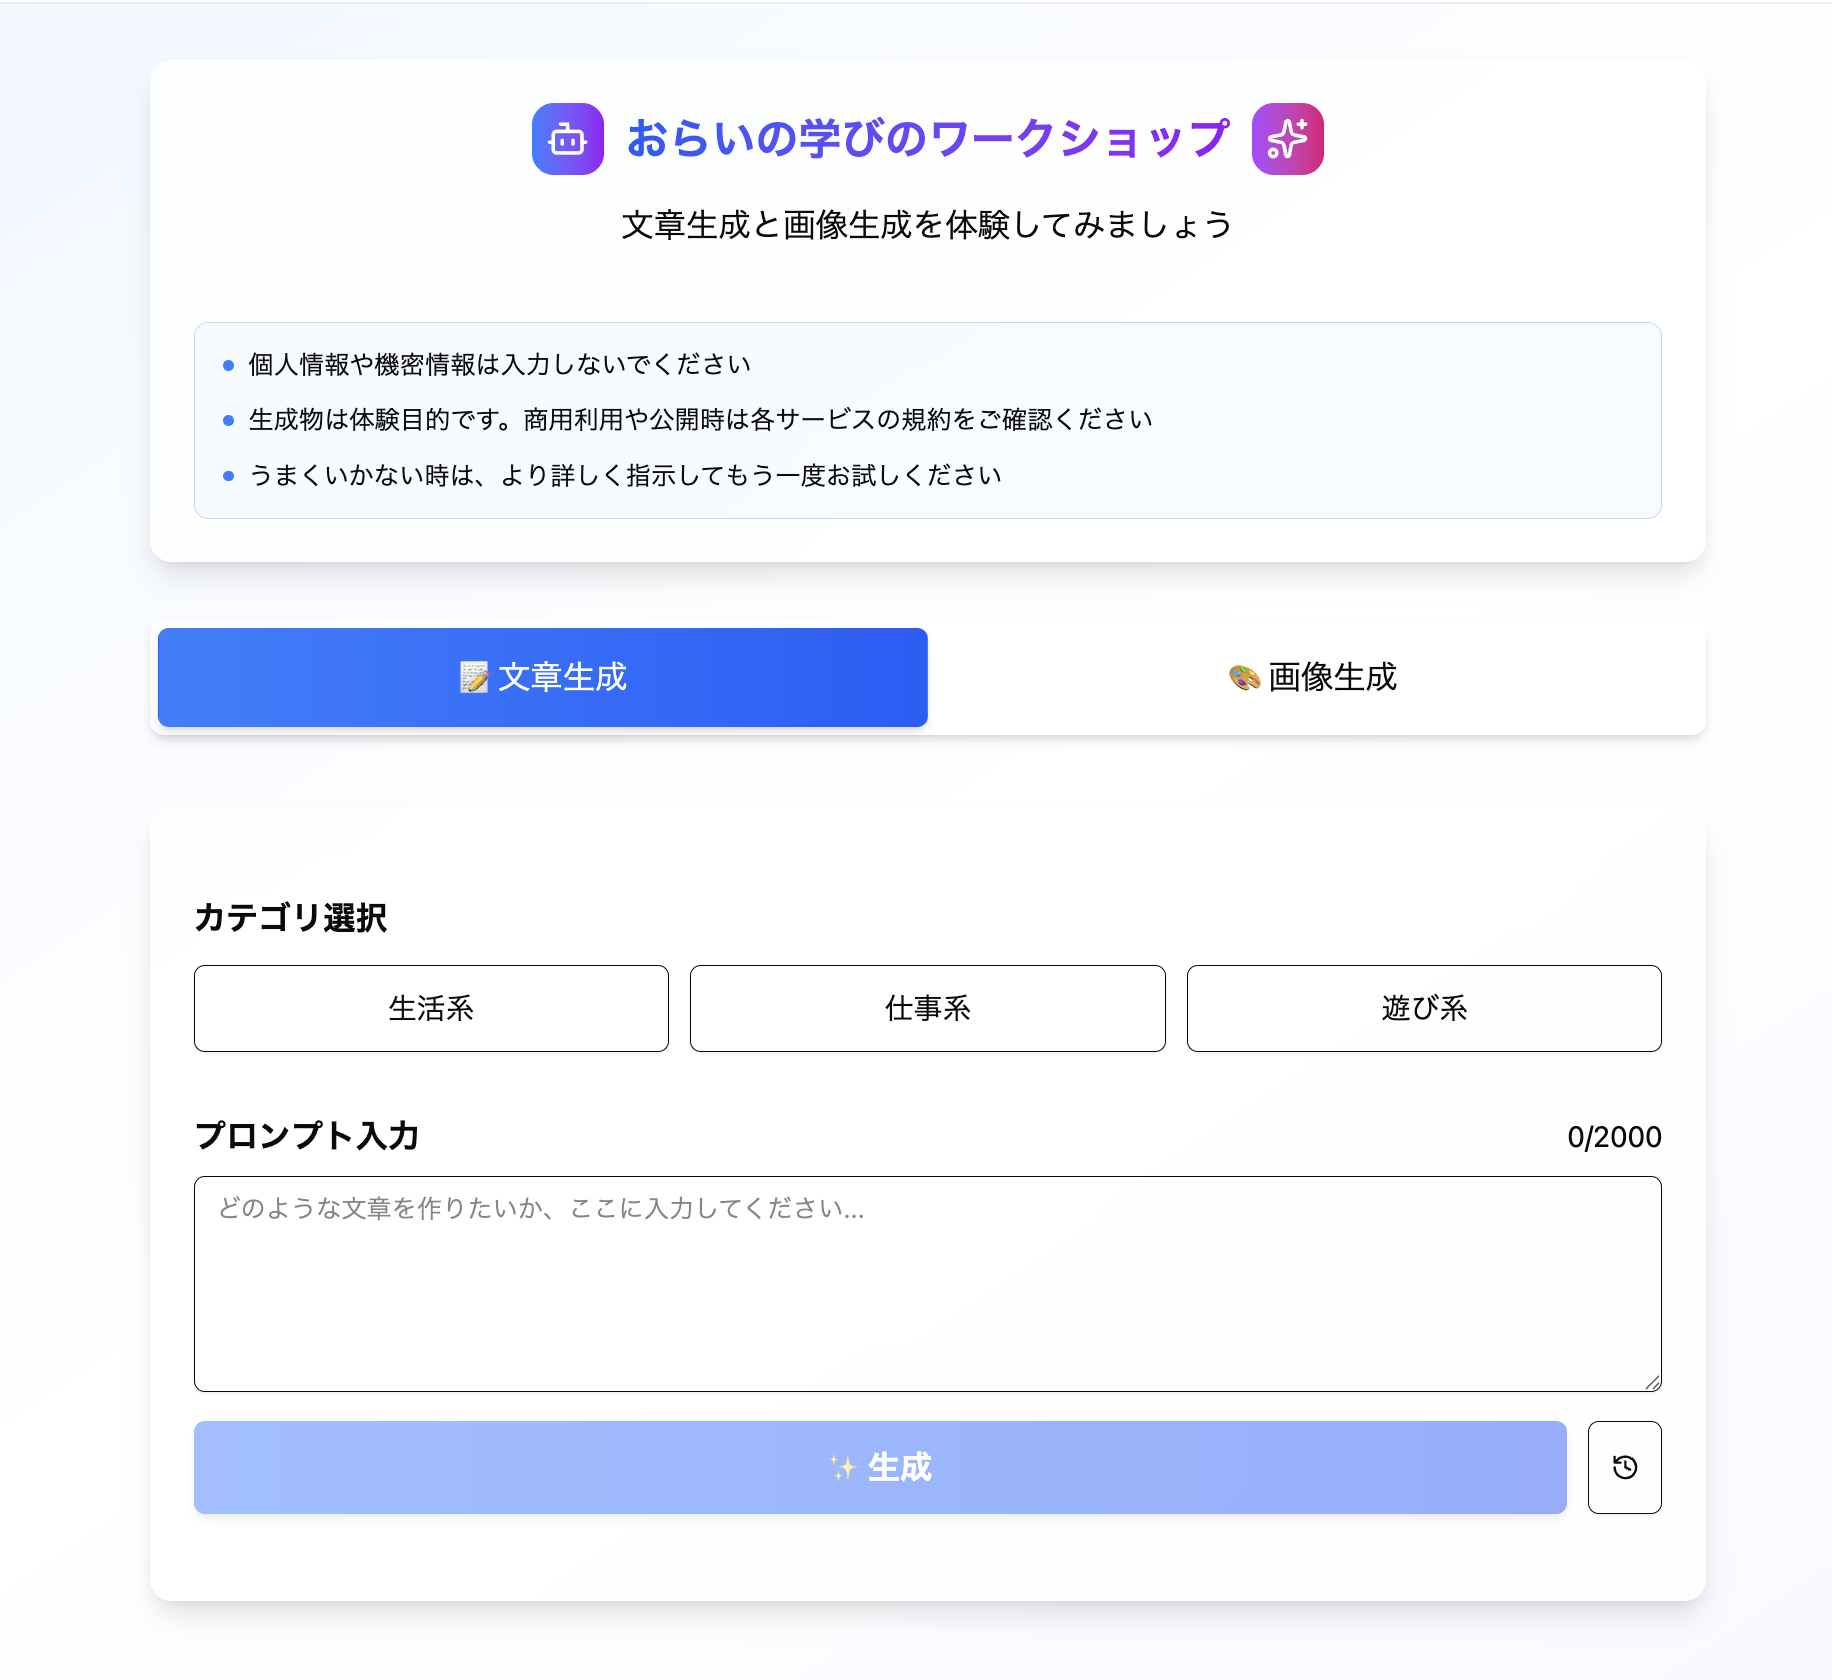The width and height of the screenshot is (1832, 1680).
Task: Select the 生活系 category
Action: 431,1009
